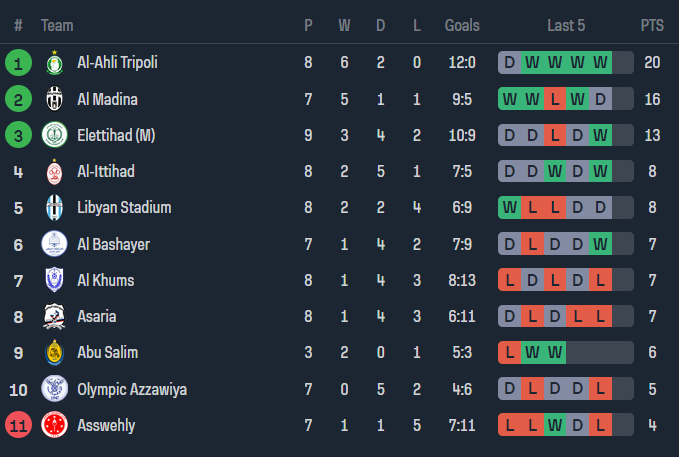This screenshot has height=457, width=679.
Task: Click the Al Bashayer club badge
Action: [54, 244]
